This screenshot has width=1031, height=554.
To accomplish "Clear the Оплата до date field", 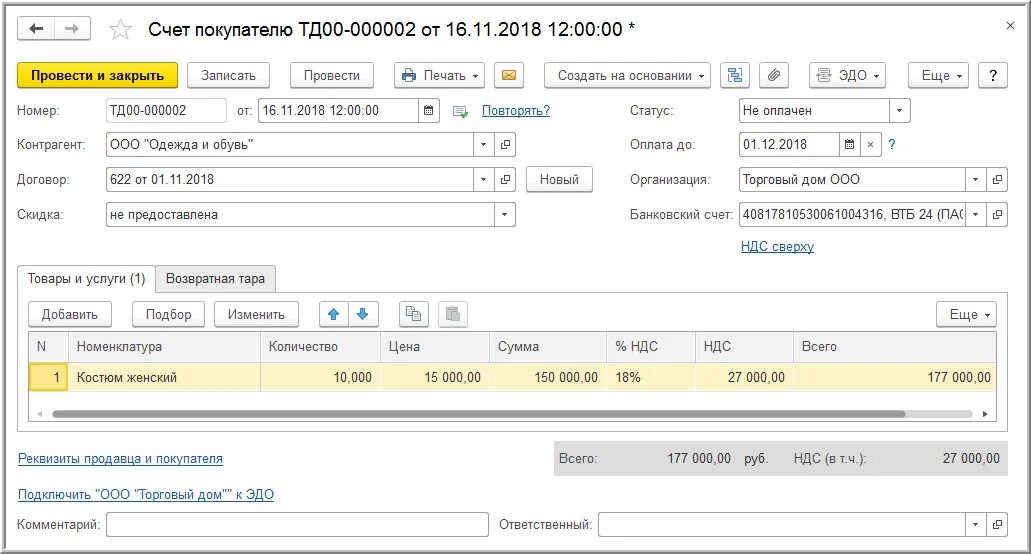I will point(870,145).
